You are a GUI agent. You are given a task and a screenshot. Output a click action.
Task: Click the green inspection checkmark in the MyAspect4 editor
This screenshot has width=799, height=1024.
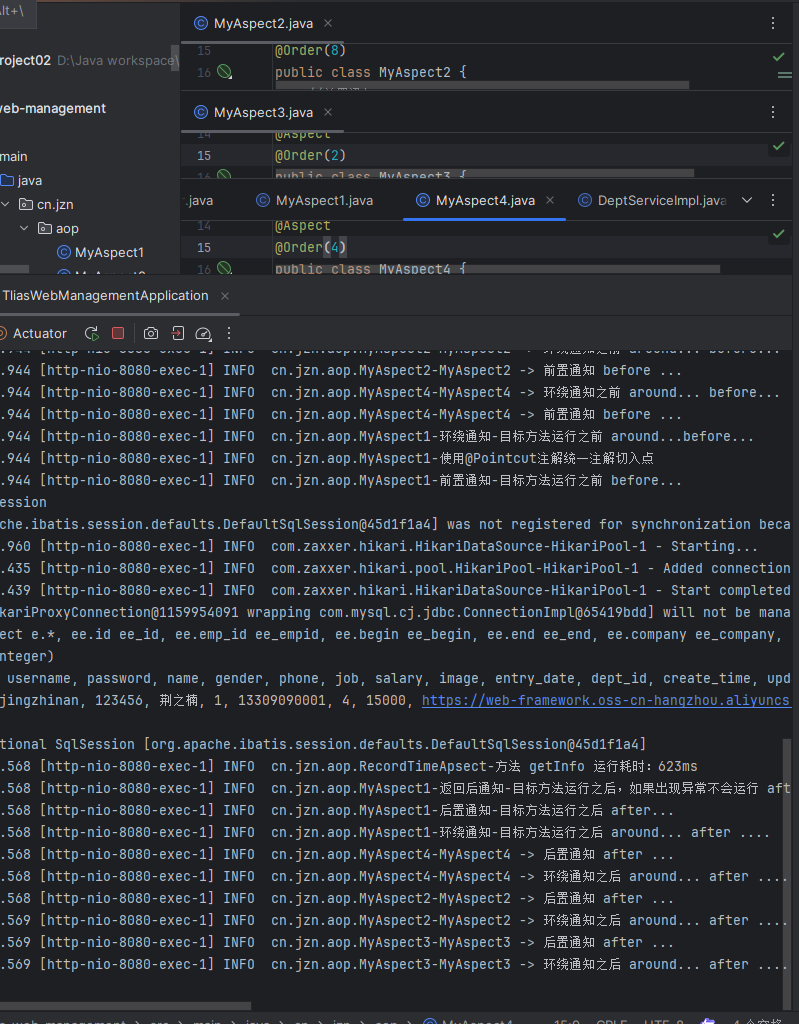tap(779, 234)
